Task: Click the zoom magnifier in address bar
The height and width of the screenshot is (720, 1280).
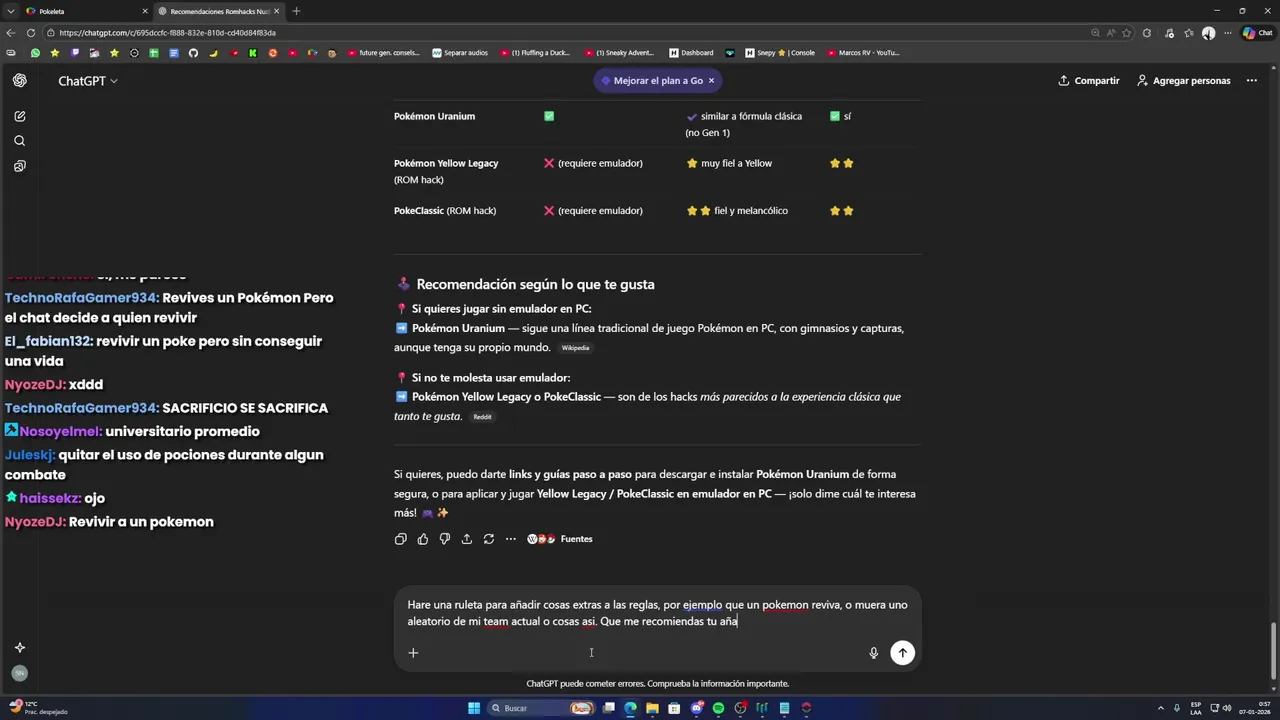Action: [1096, 32]
